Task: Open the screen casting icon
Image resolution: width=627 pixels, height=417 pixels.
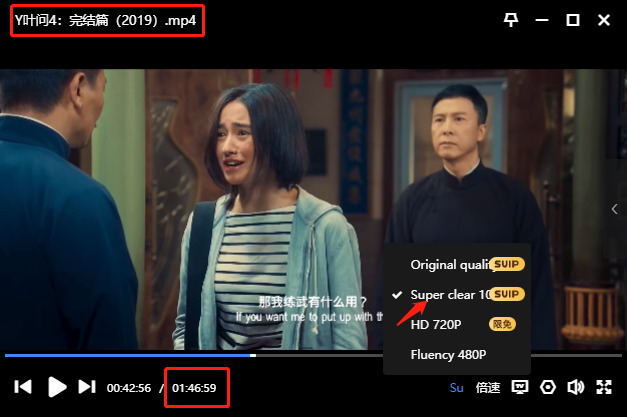Action: pos(520,387)
